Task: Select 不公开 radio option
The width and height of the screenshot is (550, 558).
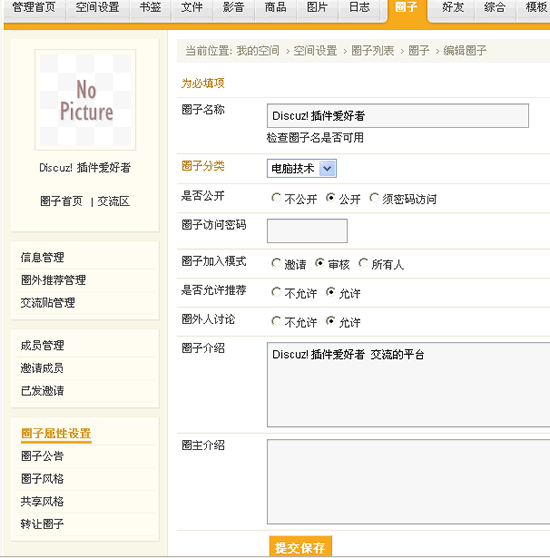Action: click(276, 198)
